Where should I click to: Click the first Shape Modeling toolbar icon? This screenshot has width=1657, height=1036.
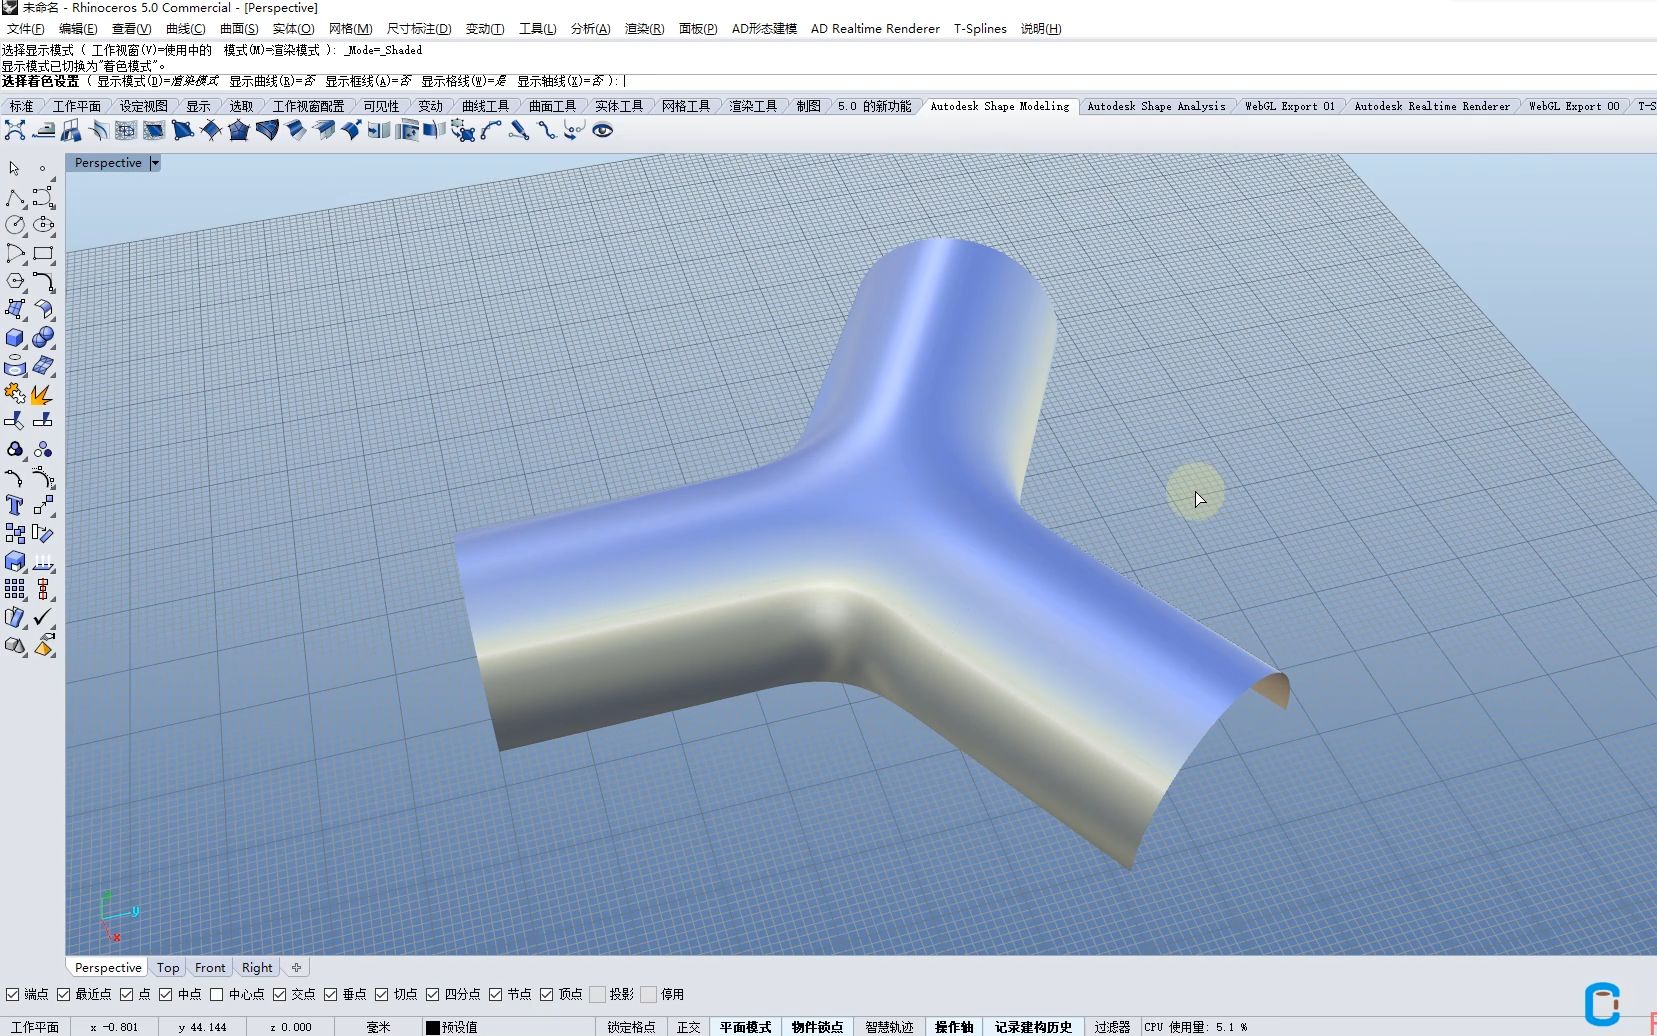(x=15, y=130)
